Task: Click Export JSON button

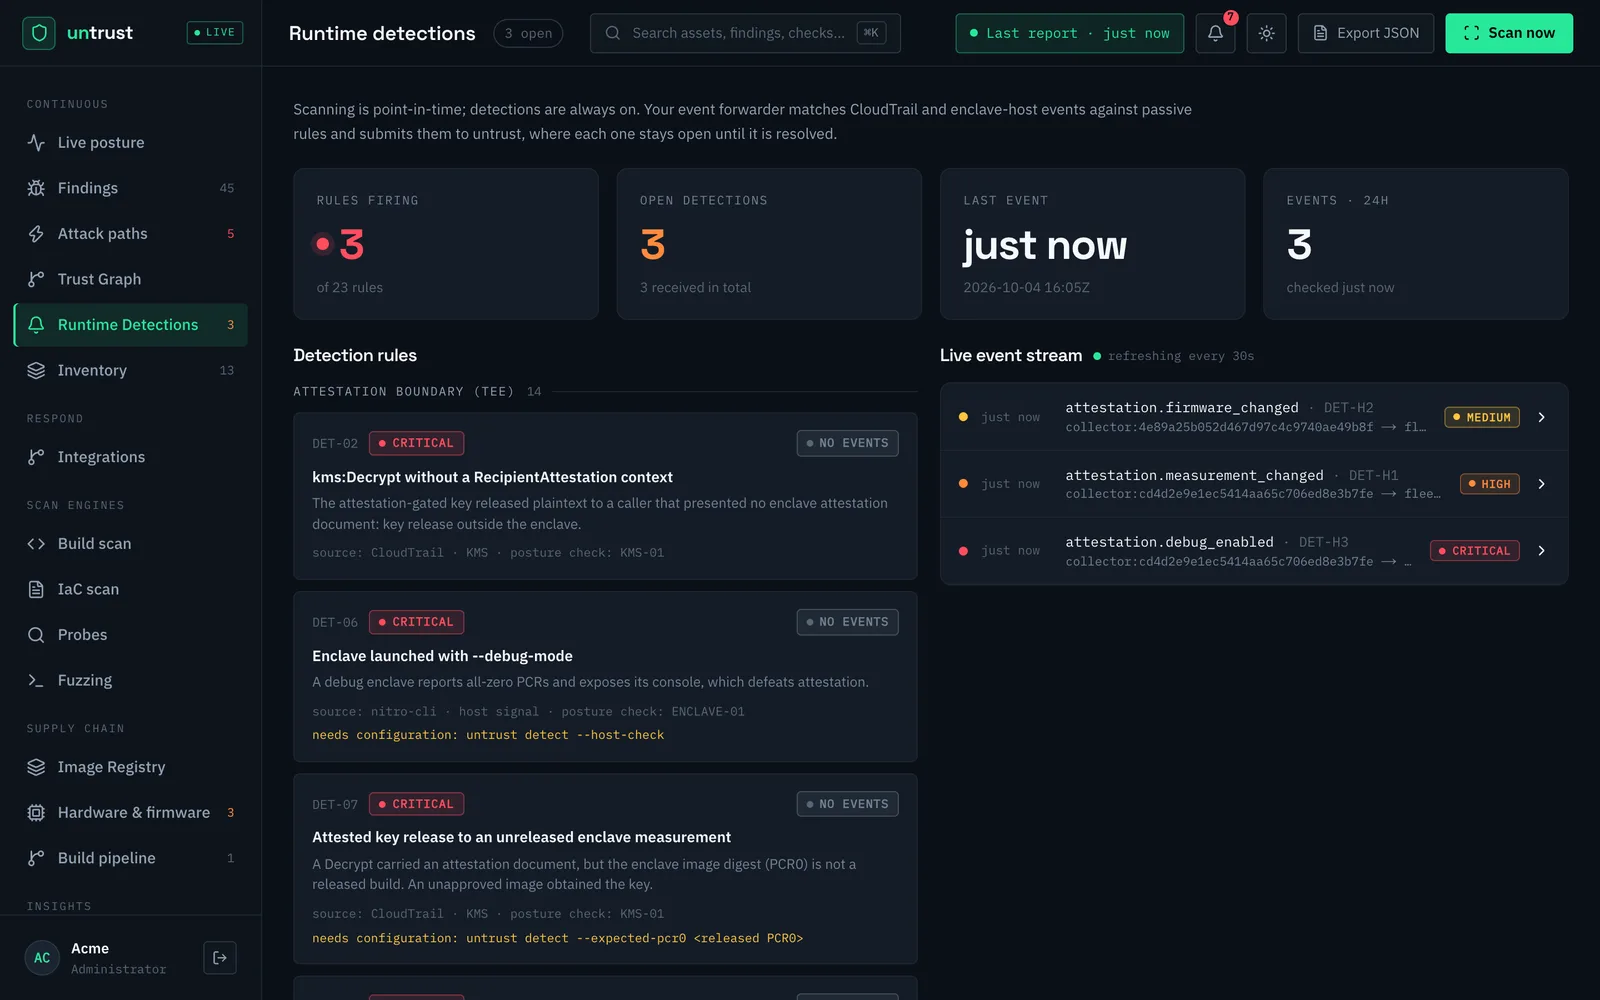Action: click(x=1365, y=33)
